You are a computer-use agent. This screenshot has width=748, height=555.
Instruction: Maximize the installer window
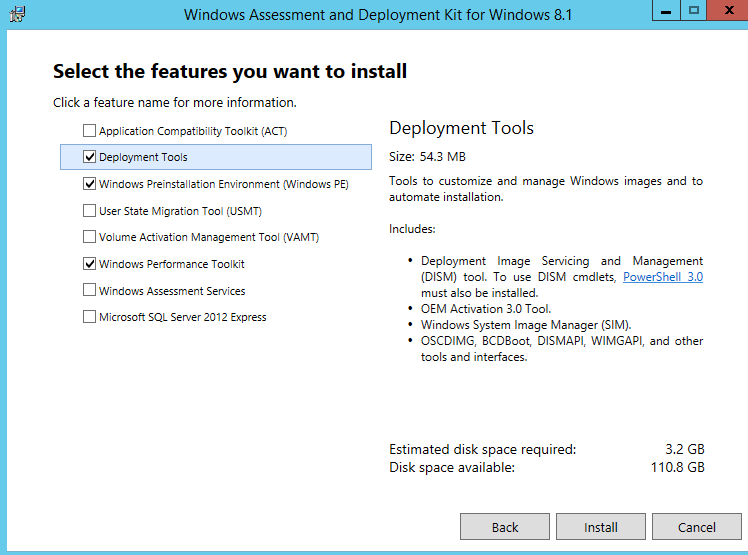692,11
